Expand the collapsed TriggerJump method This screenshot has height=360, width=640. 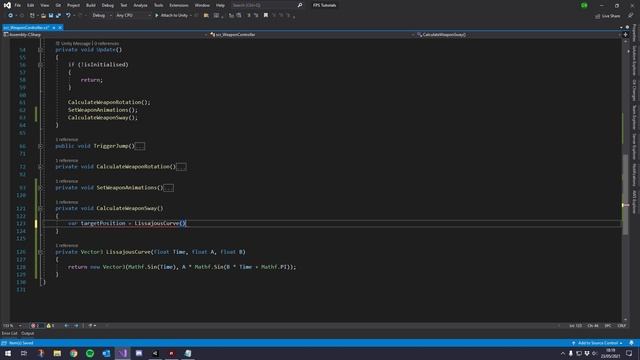[x=40, y=146]
